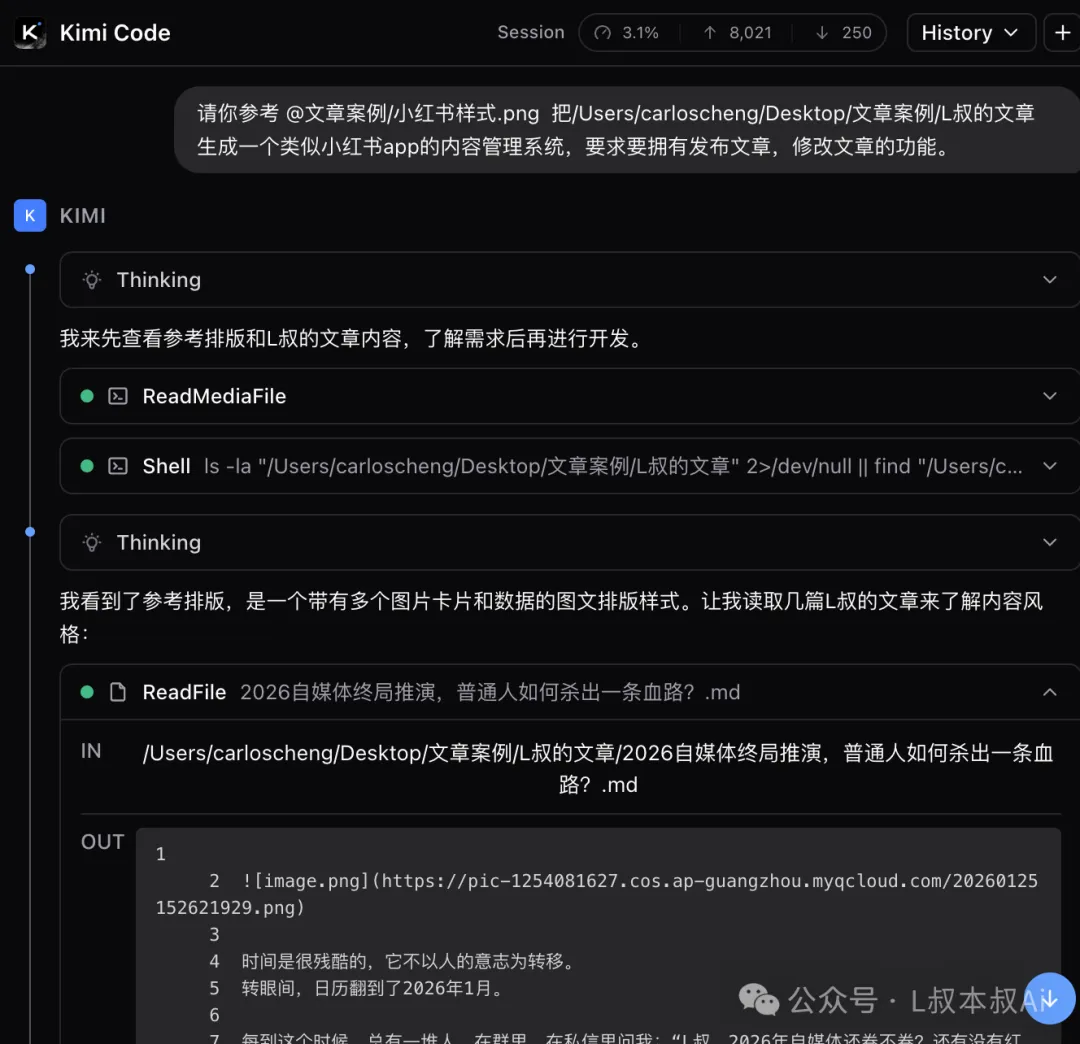The width and height of the screenshot is (1080, 1044).
Task: Click the user prompt message bubble
Action: click(627, 129)
